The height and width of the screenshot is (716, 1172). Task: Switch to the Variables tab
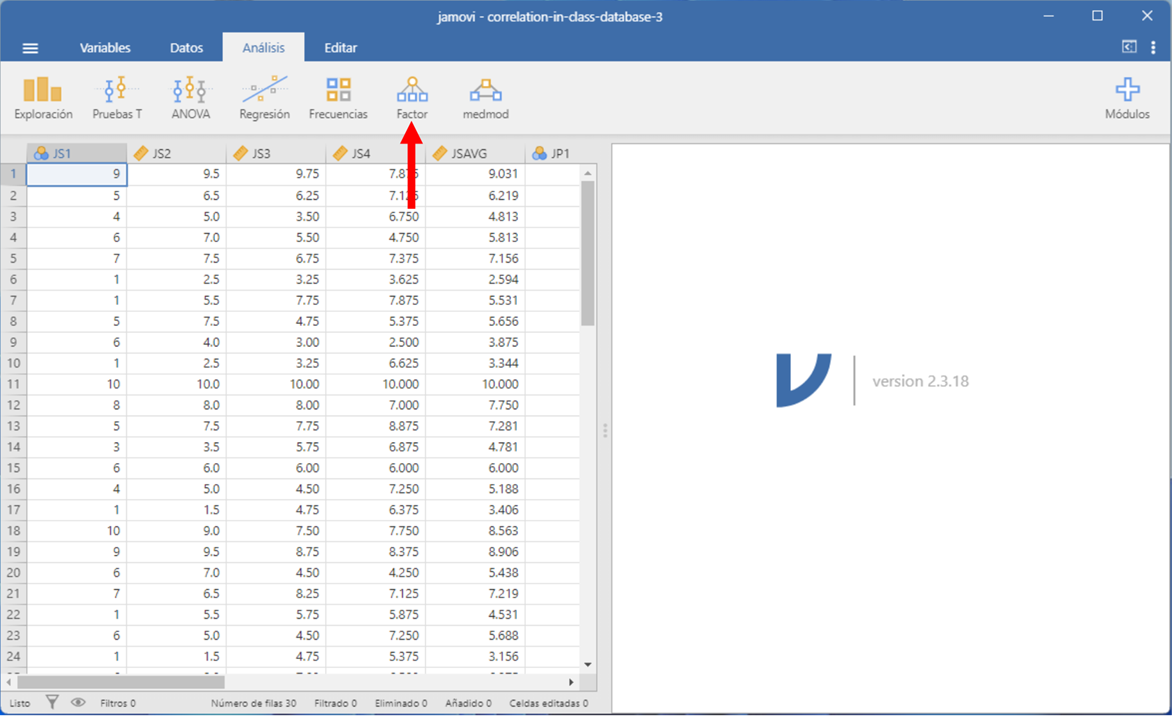[105, 48]
